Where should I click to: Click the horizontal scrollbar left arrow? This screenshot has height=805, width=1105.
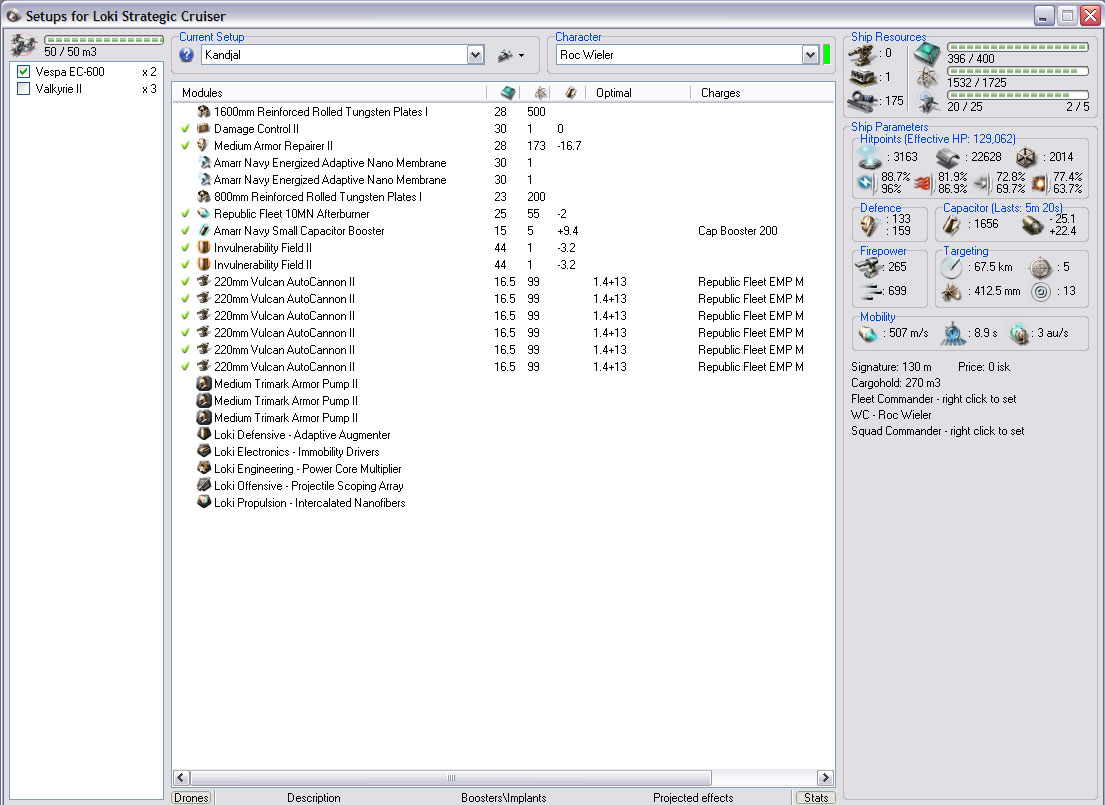181,778
